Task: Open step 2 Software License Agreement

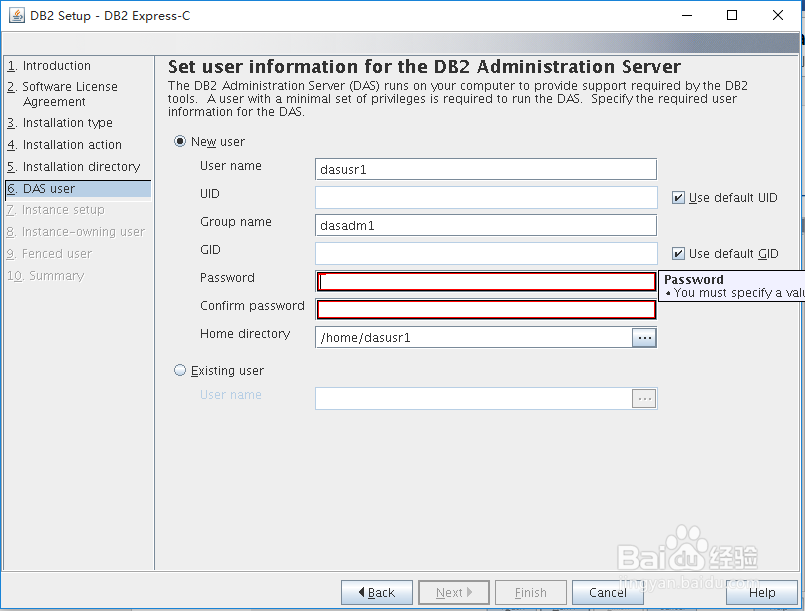Action: pos(62,94)
